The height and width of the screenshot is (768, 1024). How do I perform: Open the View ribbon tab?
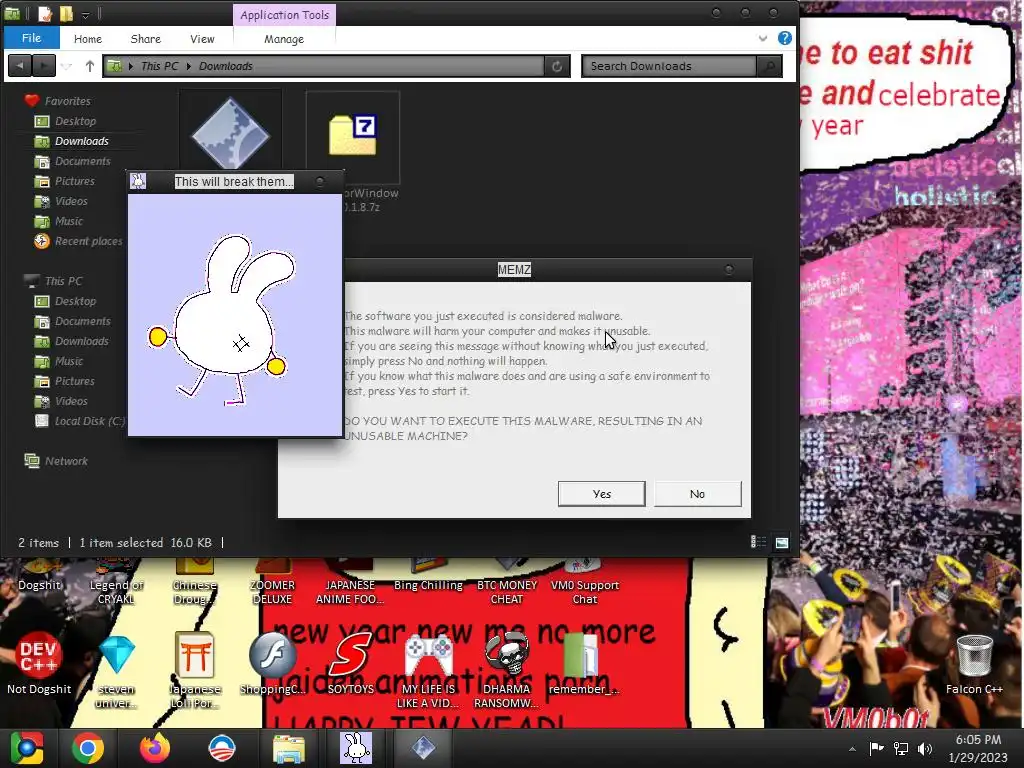tap(202, 39)
